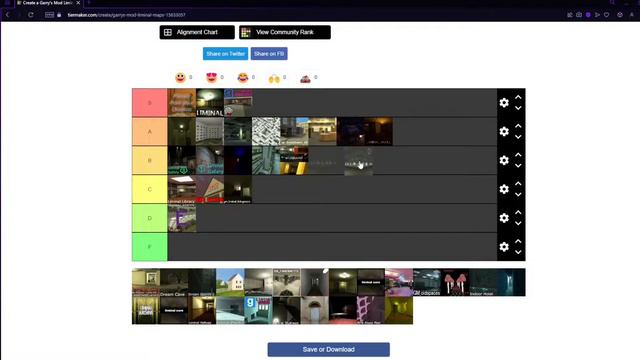Screen dimensions: 640x360
Task: Select the pink lounge room thumbnail
Action: tap(399, 282)
